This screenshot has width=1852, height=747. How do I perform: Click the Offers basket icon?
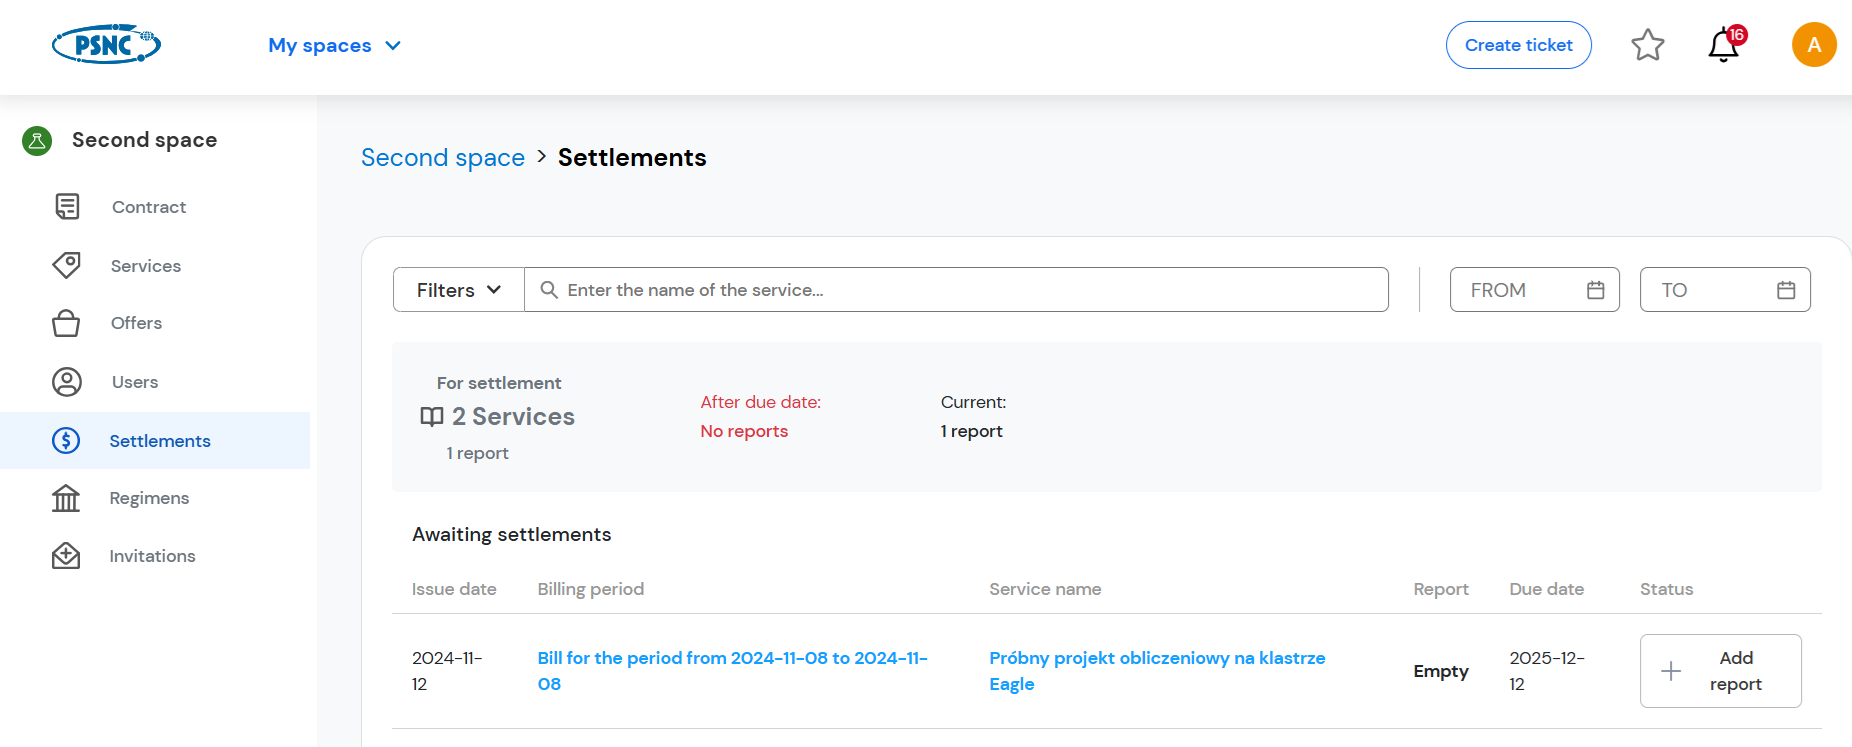[66, 323]
